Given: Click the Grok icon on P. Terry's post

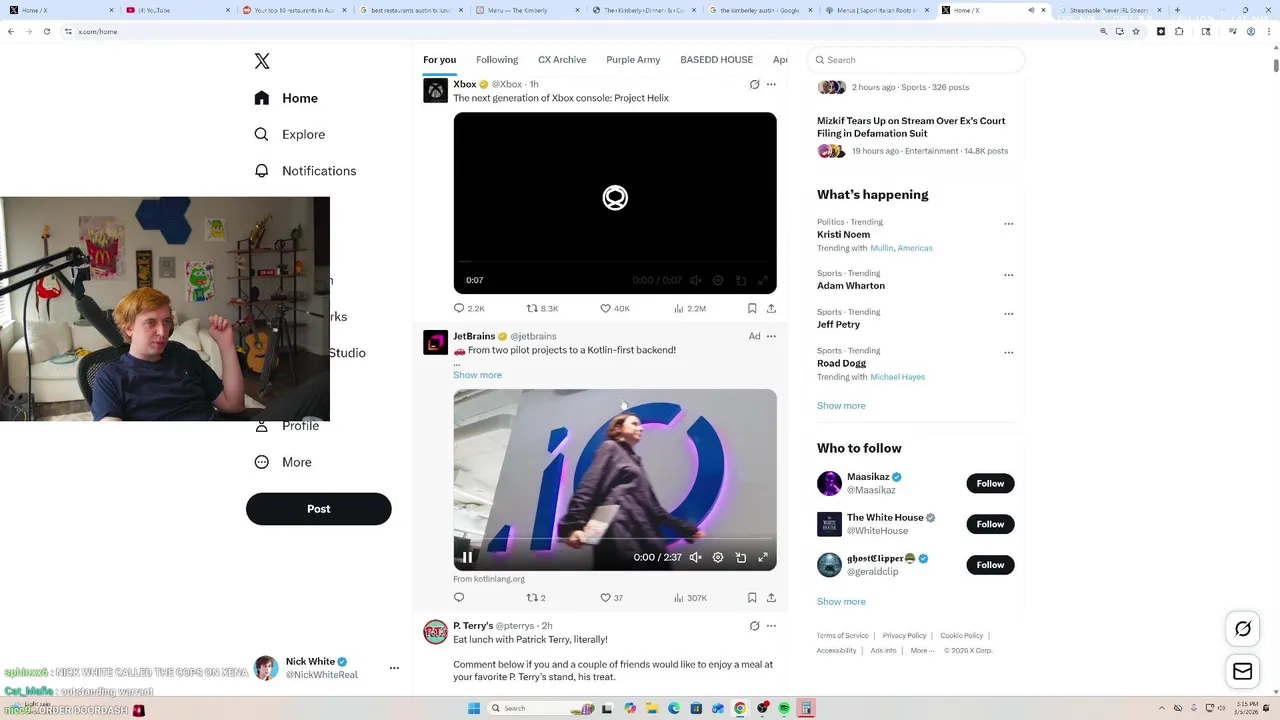Looking at the screenshot, I should click(x=754, y=626).
